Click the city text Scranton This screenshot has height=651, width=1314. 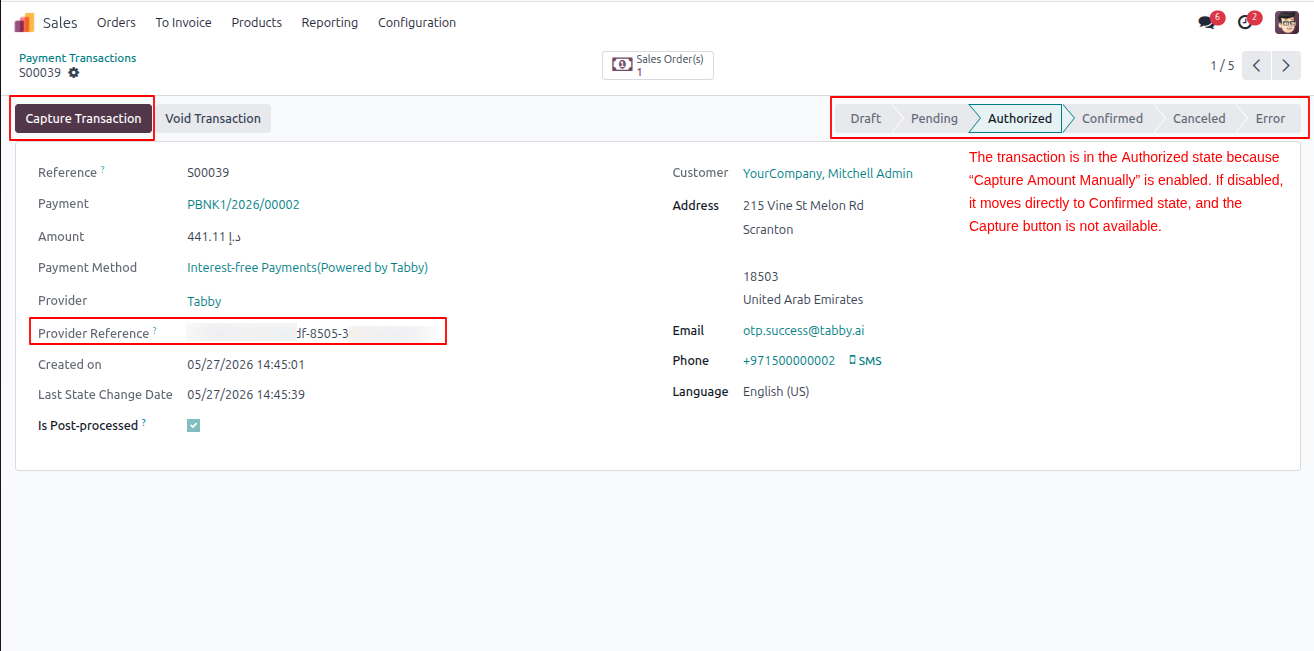(x=768, y=230)
